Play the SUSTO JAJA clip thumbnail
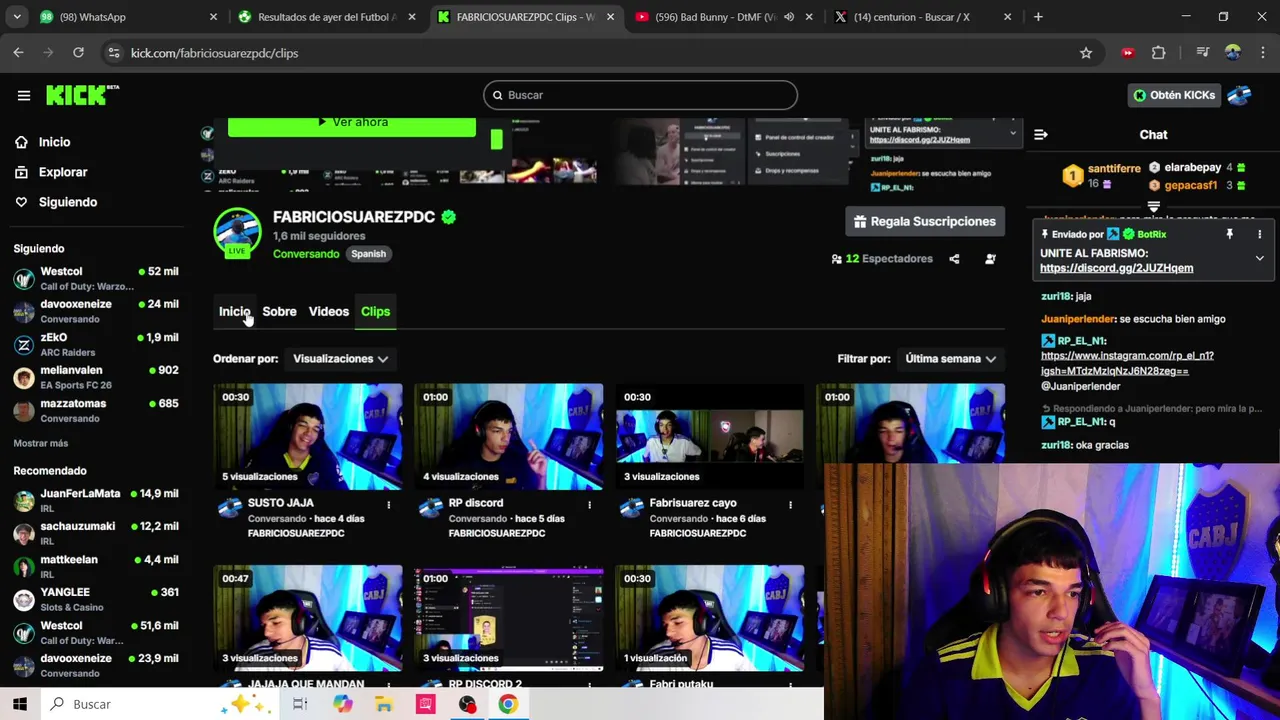Image resolution: width=1280 pixels, height=720 pixels. point(308,437)
